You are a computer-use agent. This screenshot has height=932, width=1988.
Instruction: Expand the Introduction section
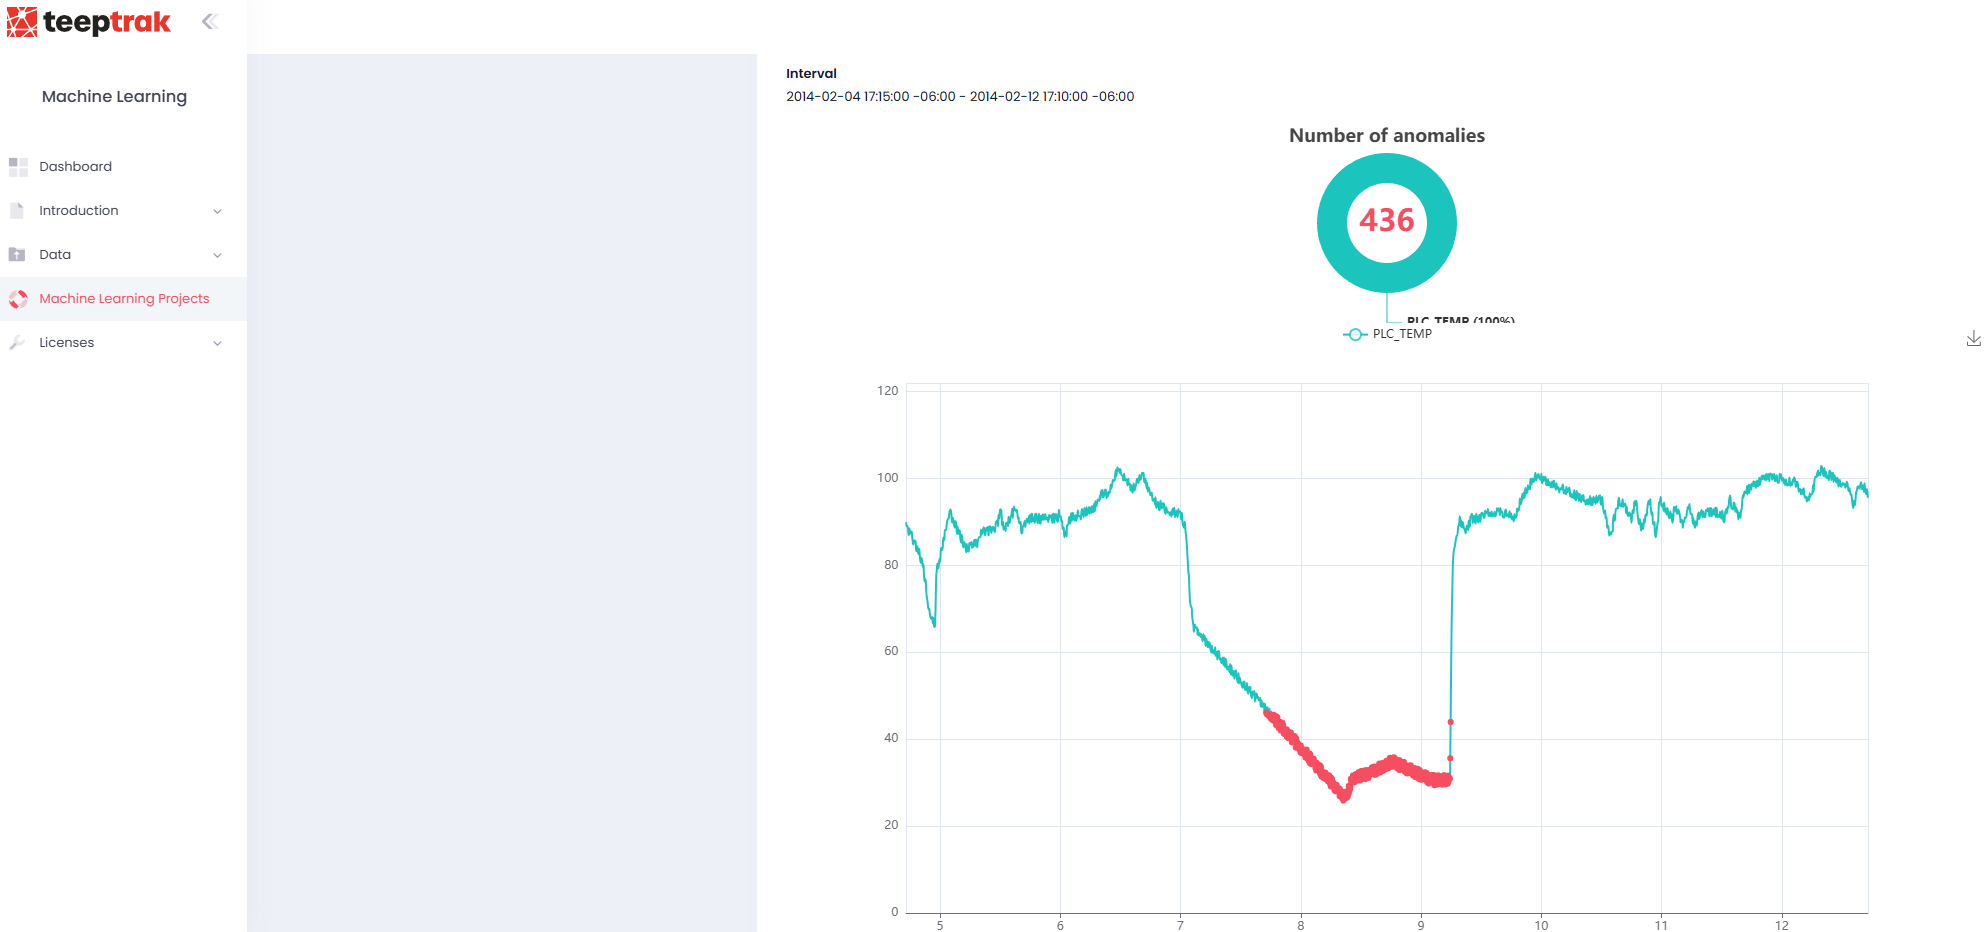click(x=217, y=210)
